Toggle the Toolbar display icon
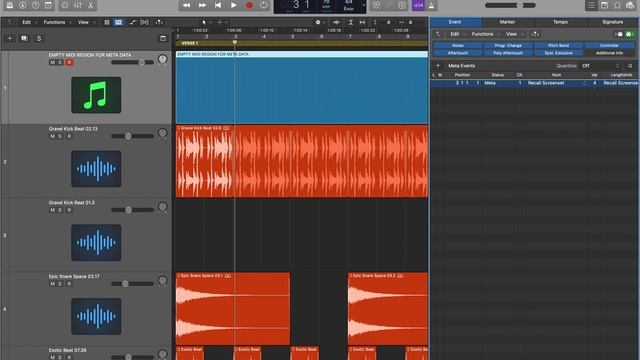The height and width of the screenshot is (360, 640). [48, 5]
